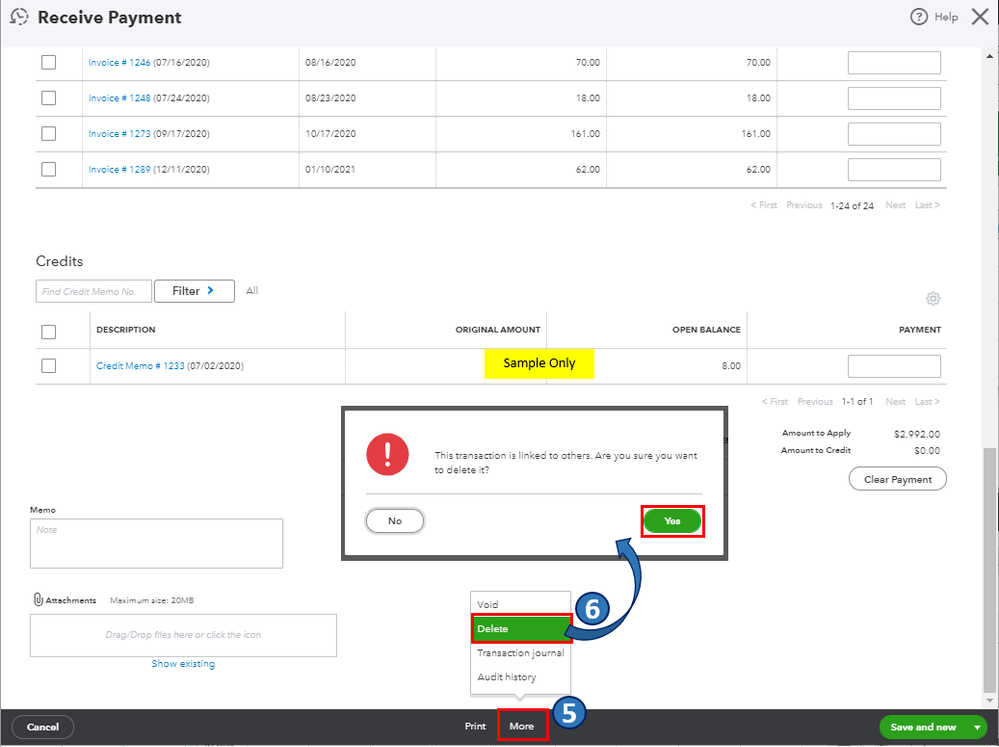Click the ORIGINAL AMOUNT column header

[x=498, y=330]
